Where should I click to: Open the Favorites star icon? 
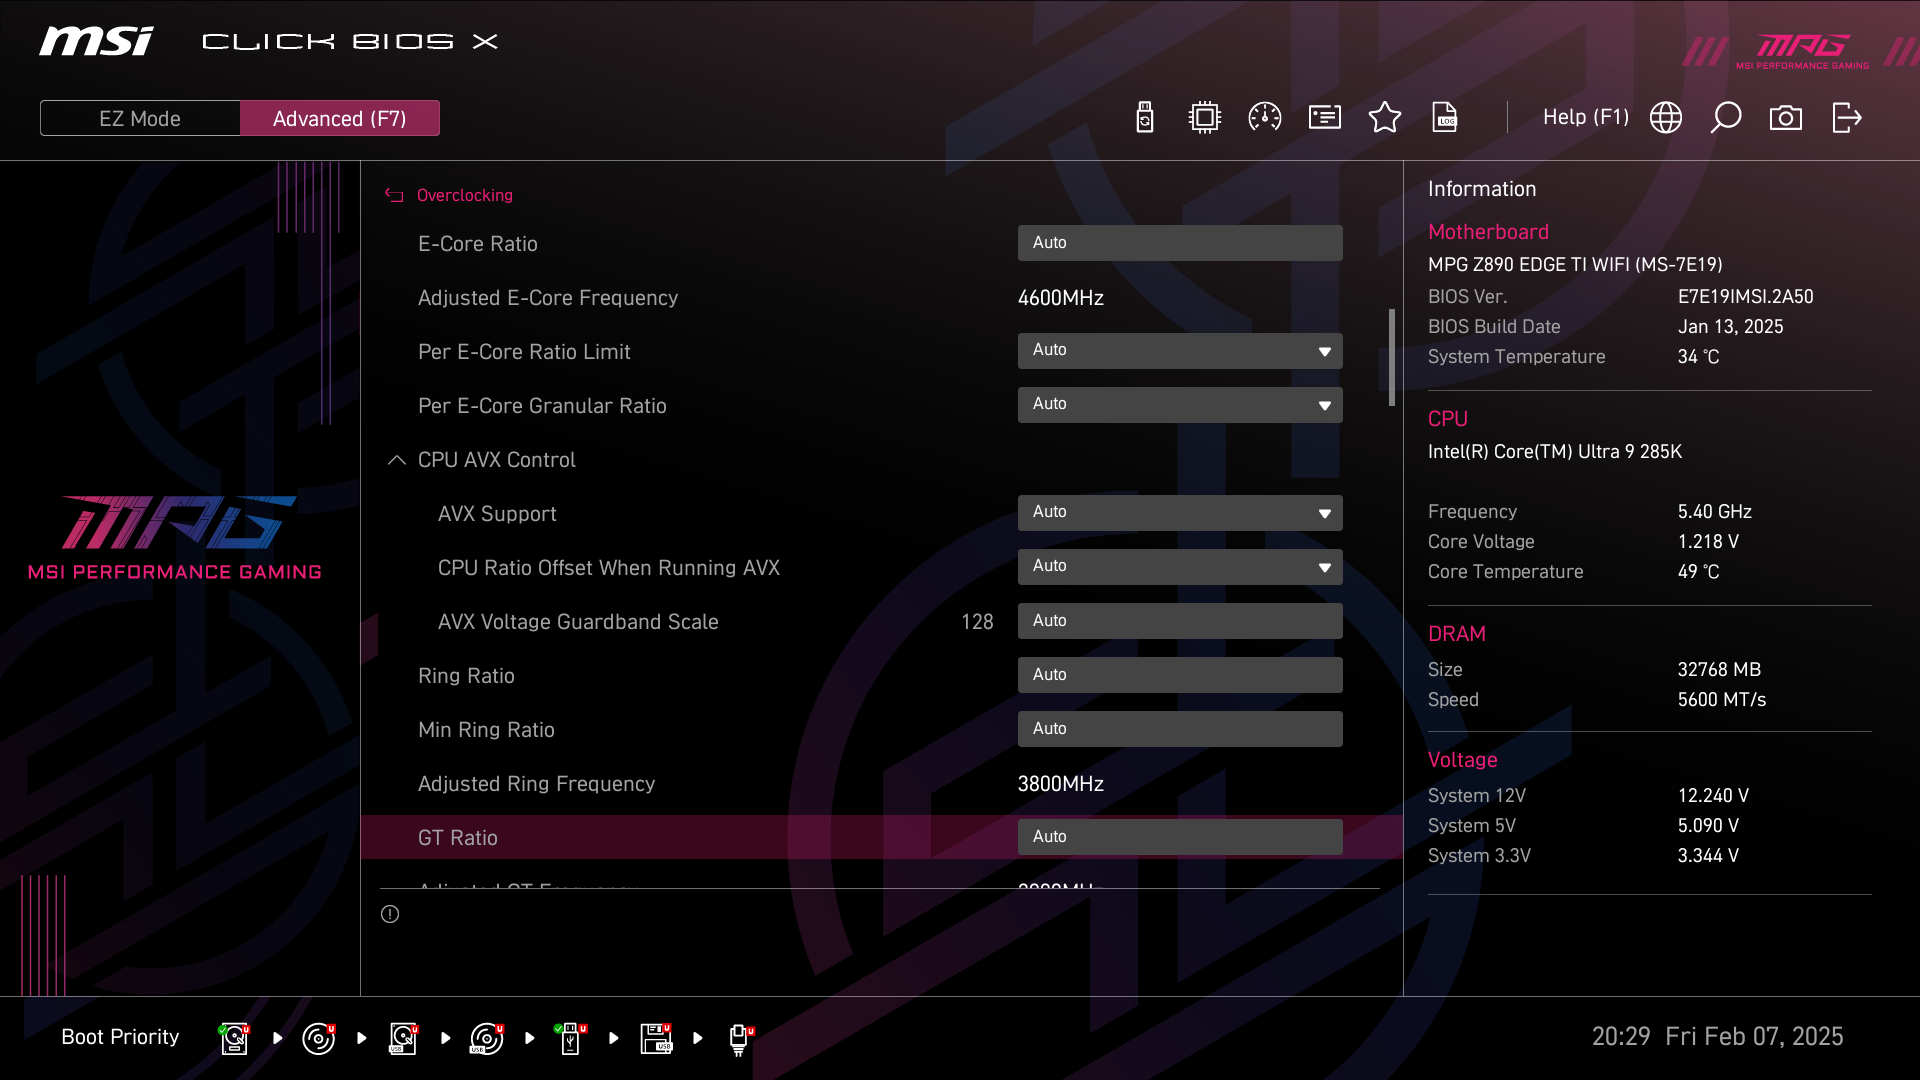pos(1385,118)
